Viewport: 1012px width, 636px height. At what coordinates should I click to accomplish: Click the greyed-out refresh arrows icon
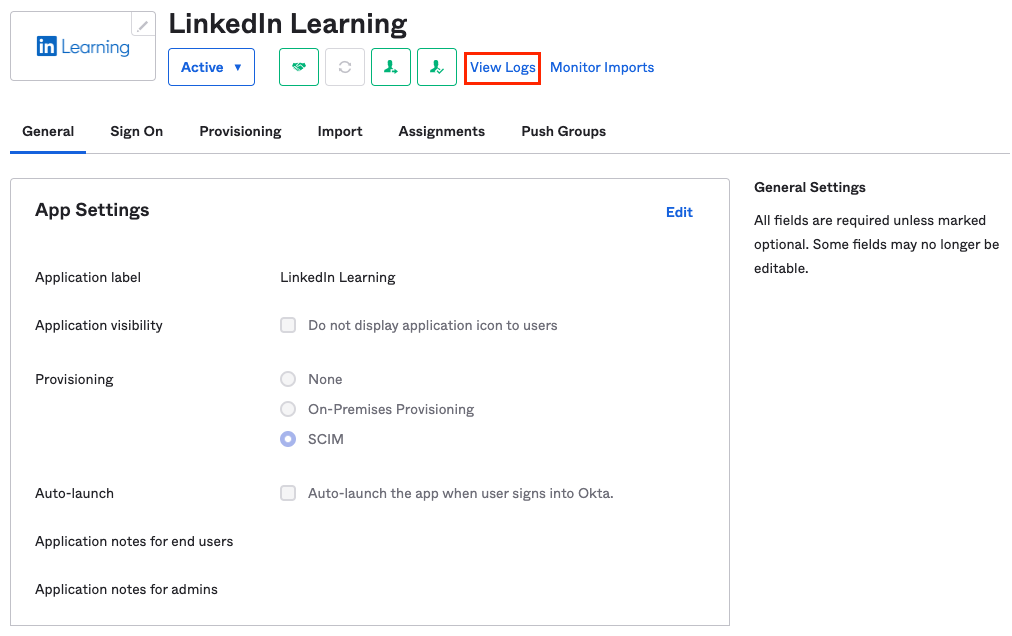coord(345,67)
